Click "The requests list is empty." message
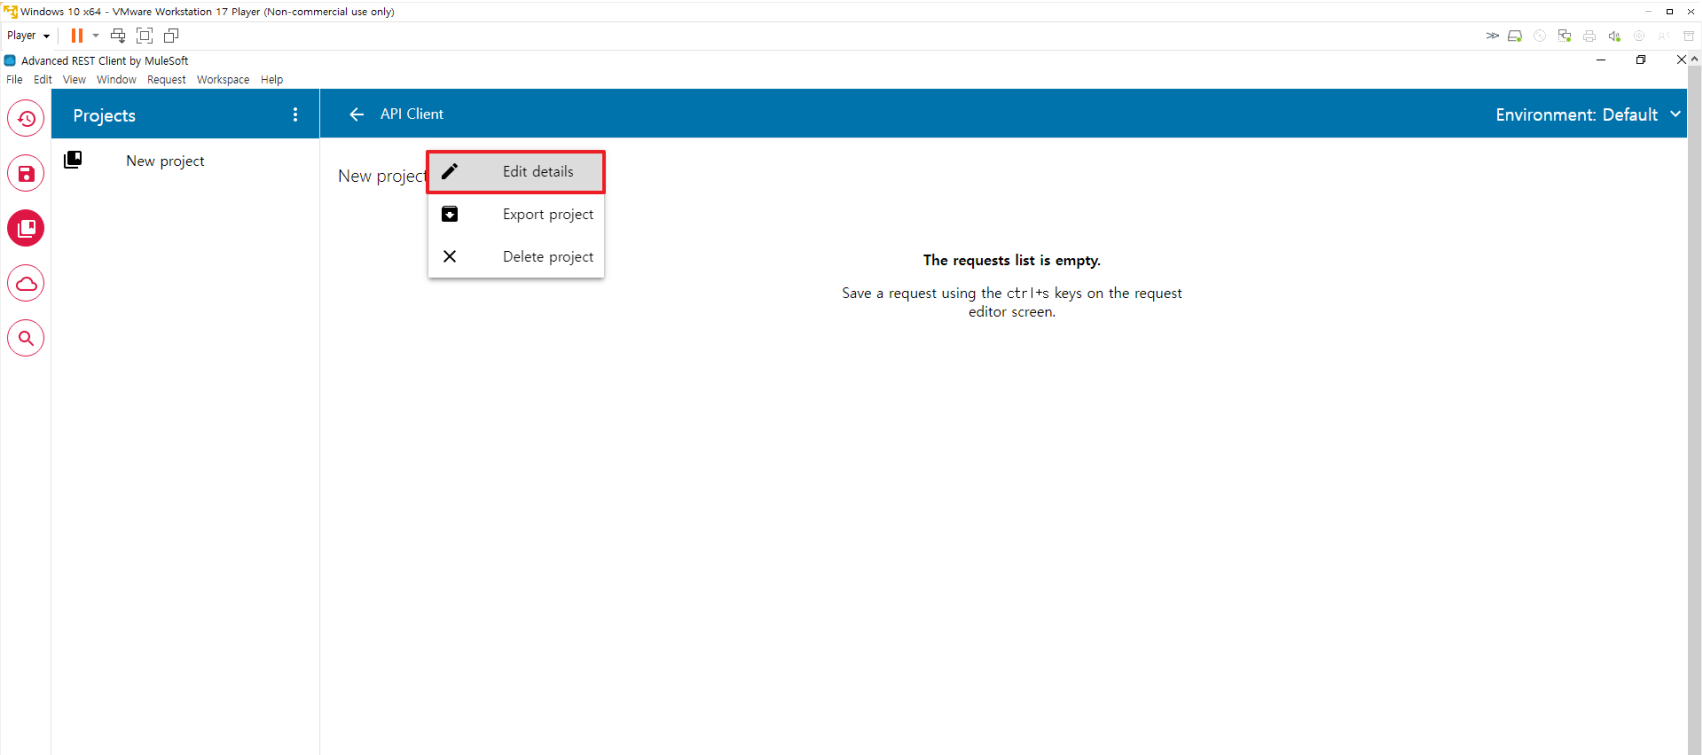The image size is (1702, 755). pyautogui.click(x=1012, y=260)
